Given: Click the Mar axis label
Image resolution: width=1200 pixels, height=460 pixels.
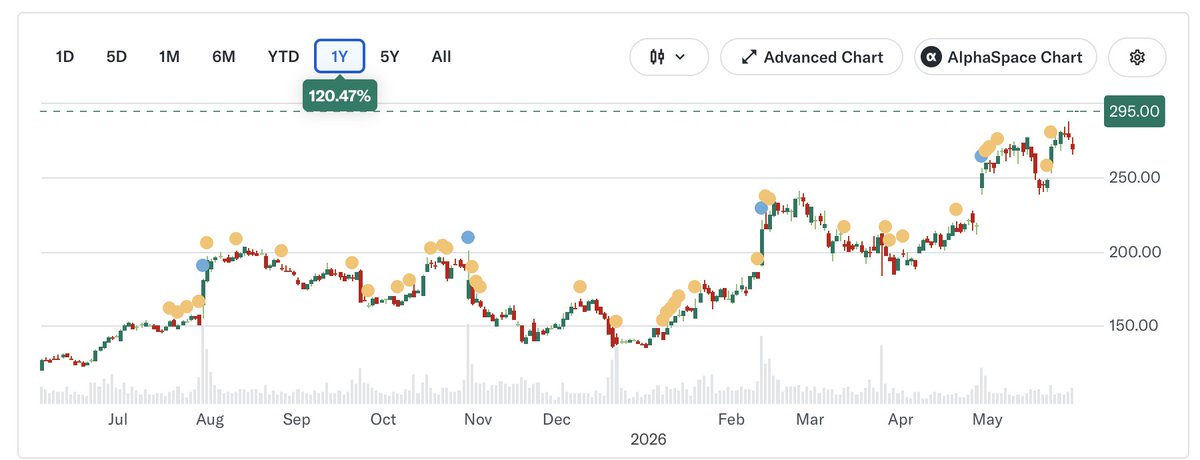Looking at the screenshot, I should point(808,420).
